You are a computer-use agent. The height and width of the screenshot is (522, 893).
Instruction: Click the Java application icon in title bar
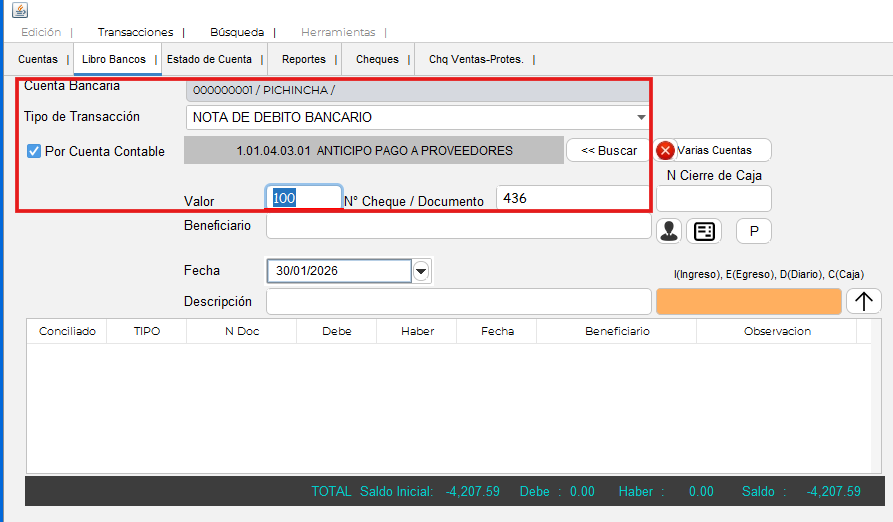pyautogui.click(x=19, y=10)
